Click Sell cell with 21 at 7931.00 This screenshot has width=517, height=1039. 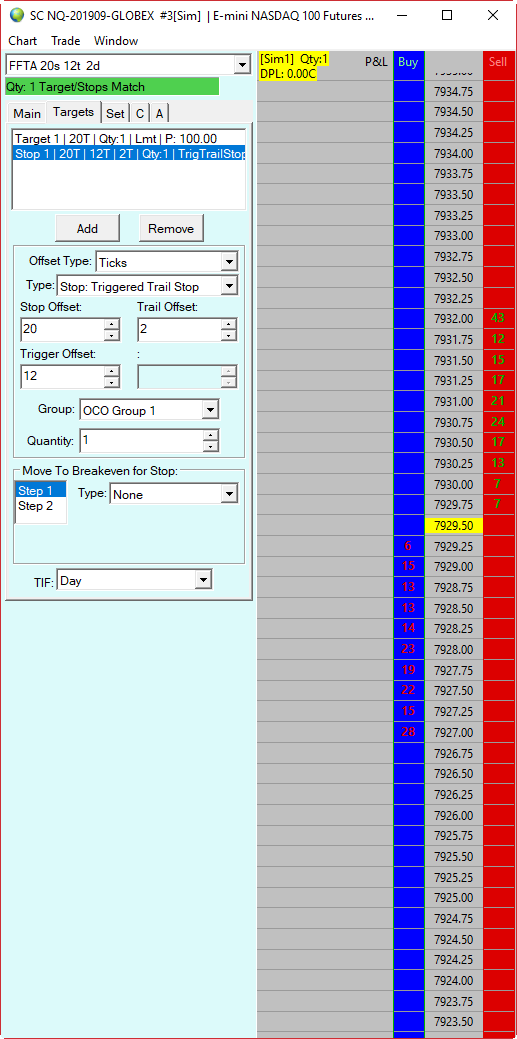click(498, 401)
